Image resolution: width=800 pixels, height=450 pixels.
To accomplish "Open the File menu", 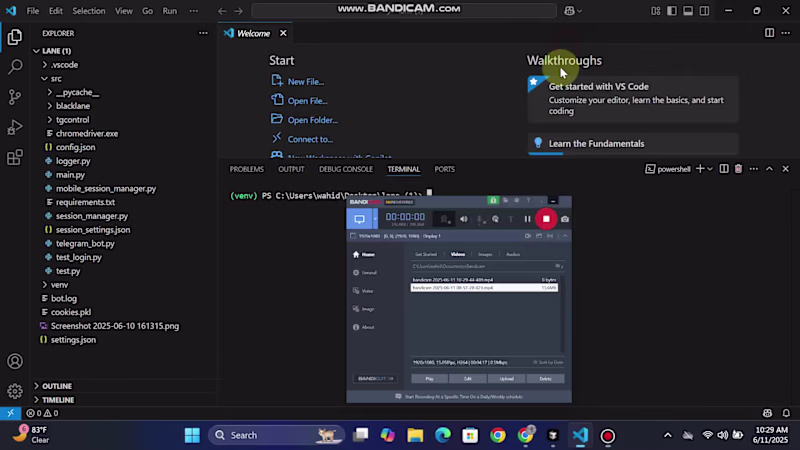I will tap(33, 11).
